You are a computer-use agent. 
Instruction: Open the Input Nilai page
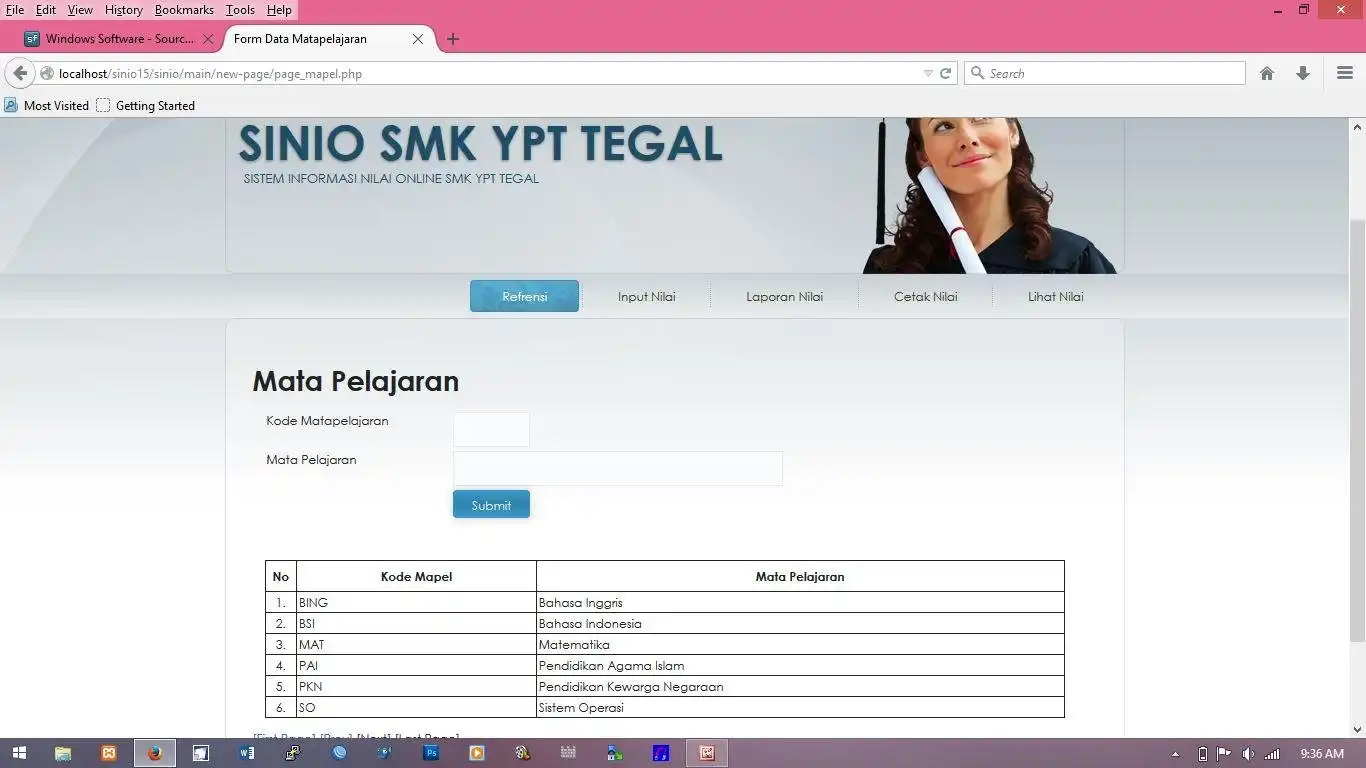(x=646, y=296)
